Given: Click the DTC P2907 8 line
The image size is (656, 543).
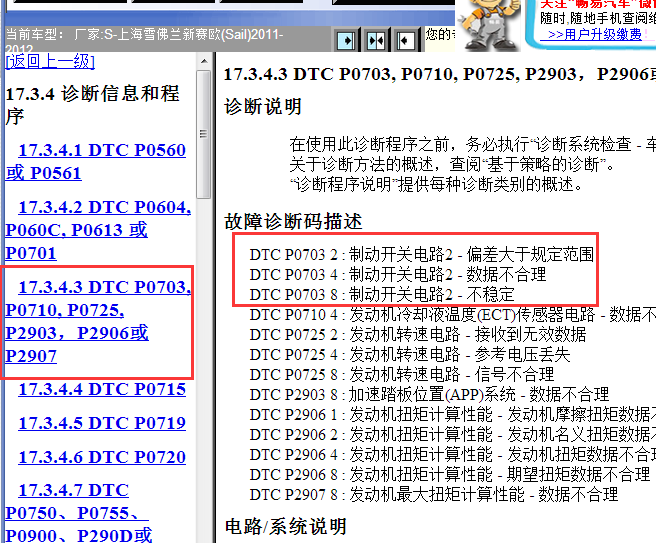Looking at the screenshot, I should coord(434,495).
